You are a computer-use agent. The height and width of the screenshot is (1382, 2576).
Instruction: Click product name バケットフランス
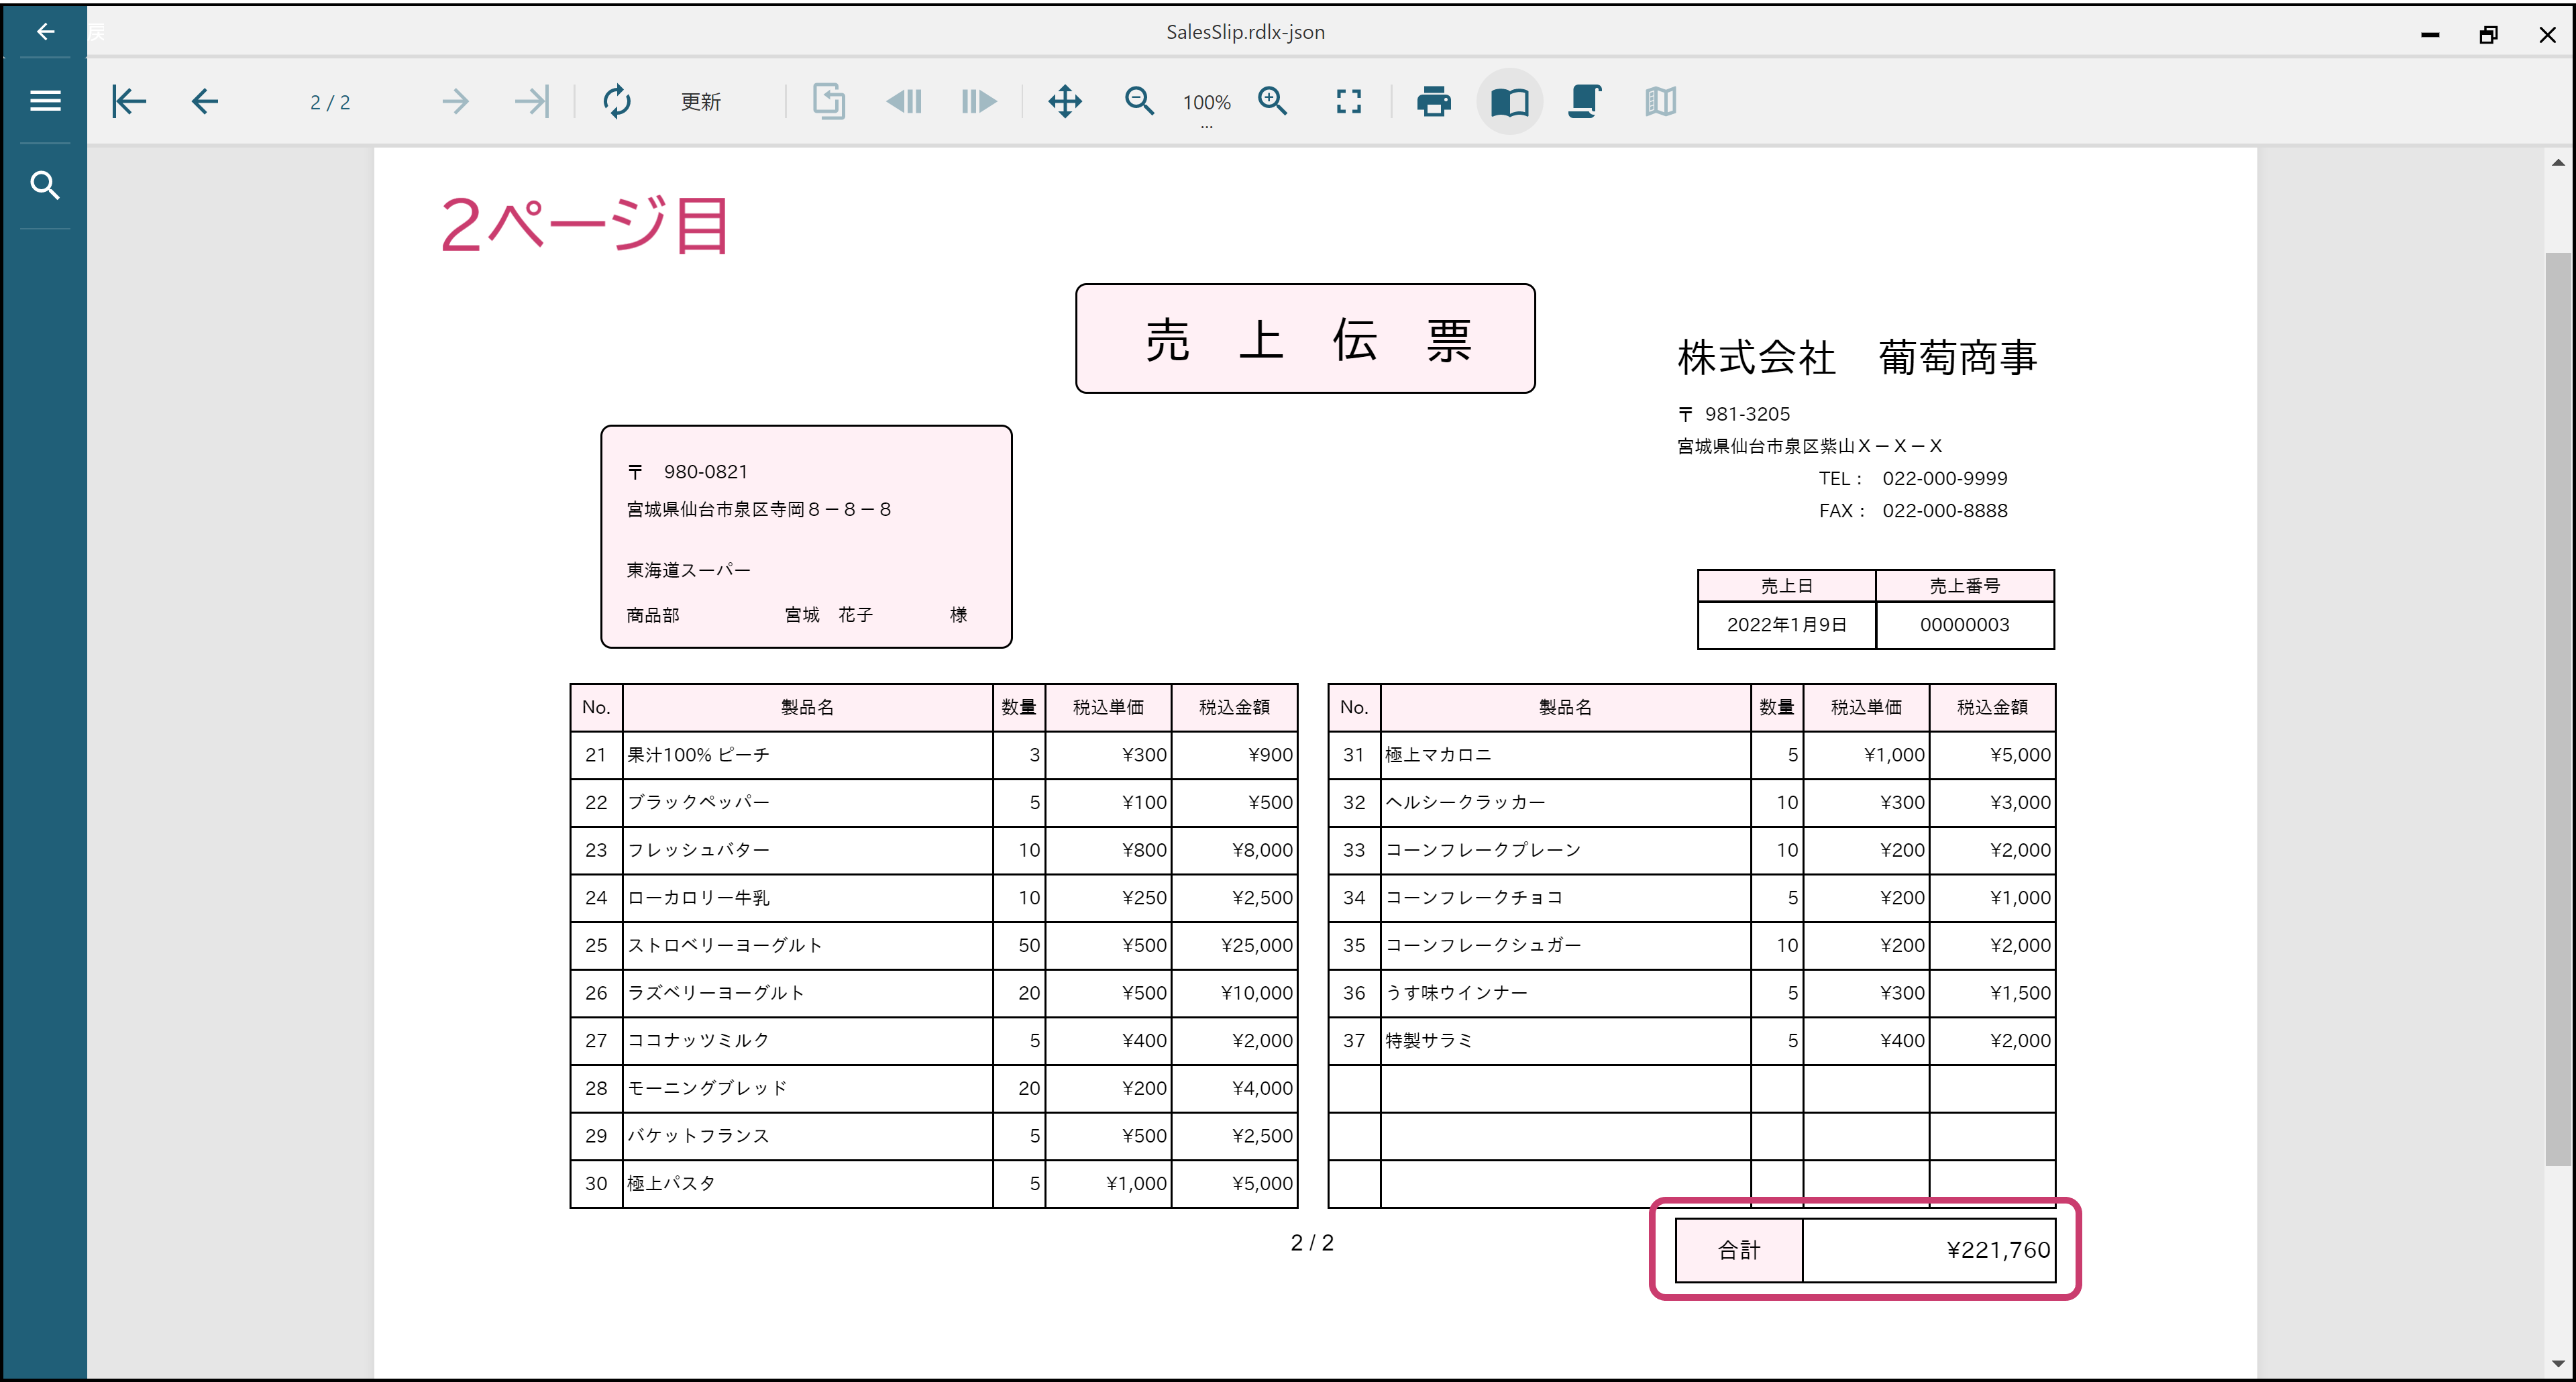point(698,1136)
